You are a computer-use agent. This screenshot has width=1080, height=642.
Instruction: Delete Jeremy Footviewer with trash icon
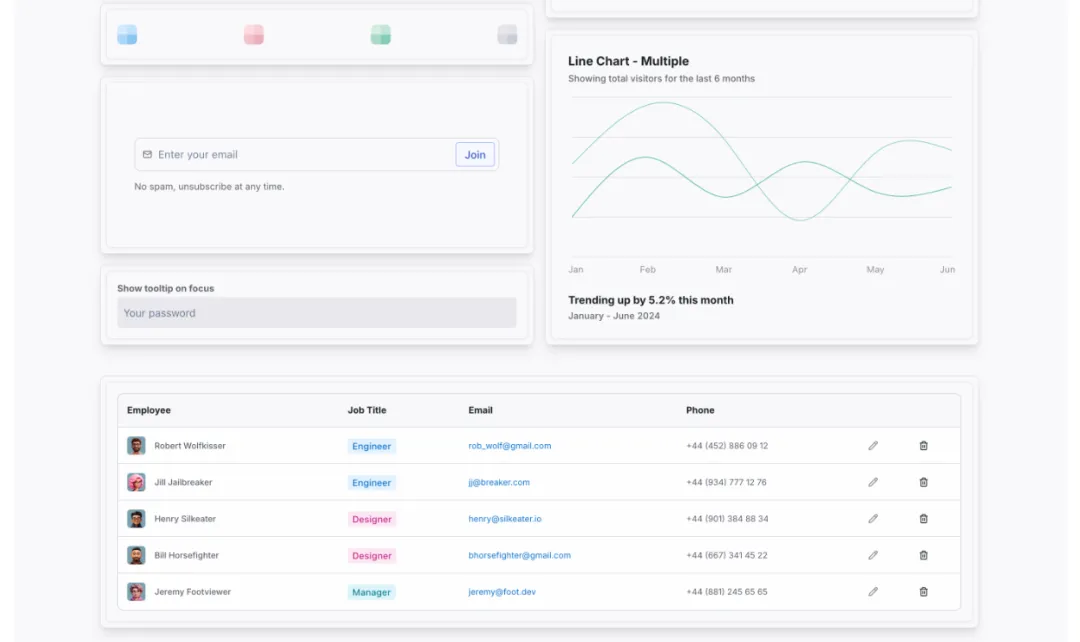pyautogui.click(x=924, y=592)
